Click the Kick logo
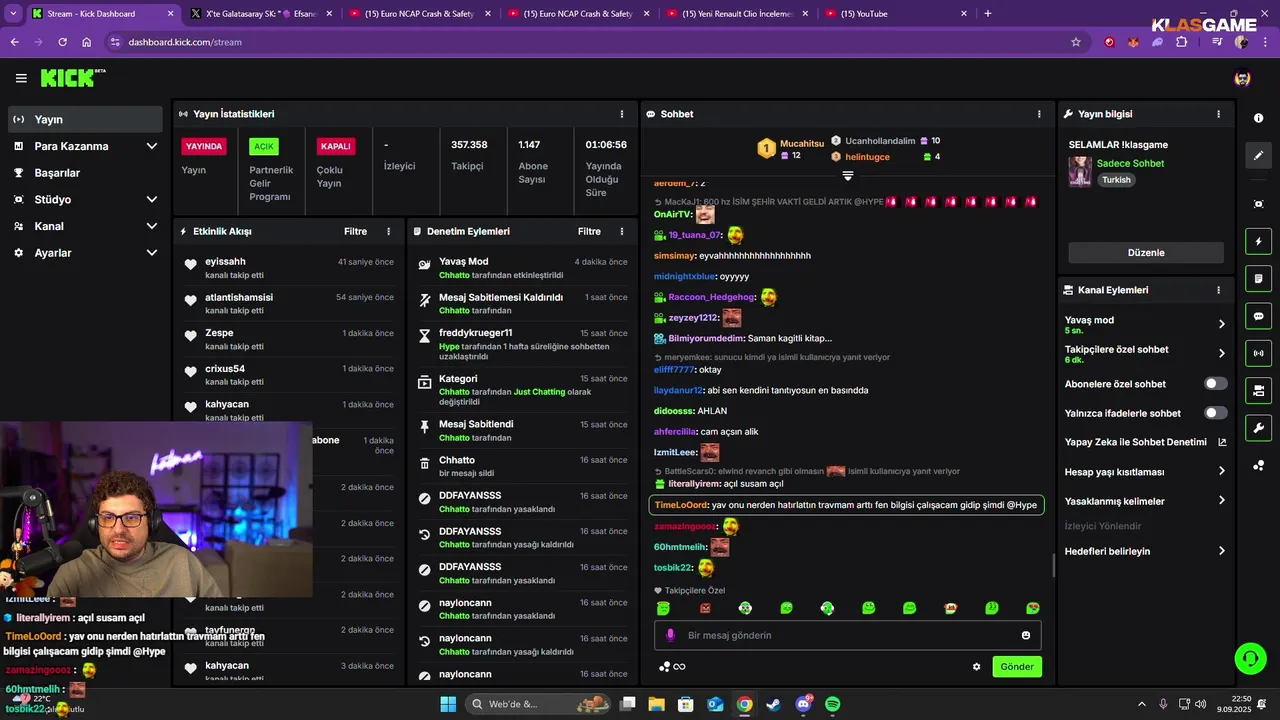Image resolution: width=1280 pixels, height=720 pixels. point(67,78)
